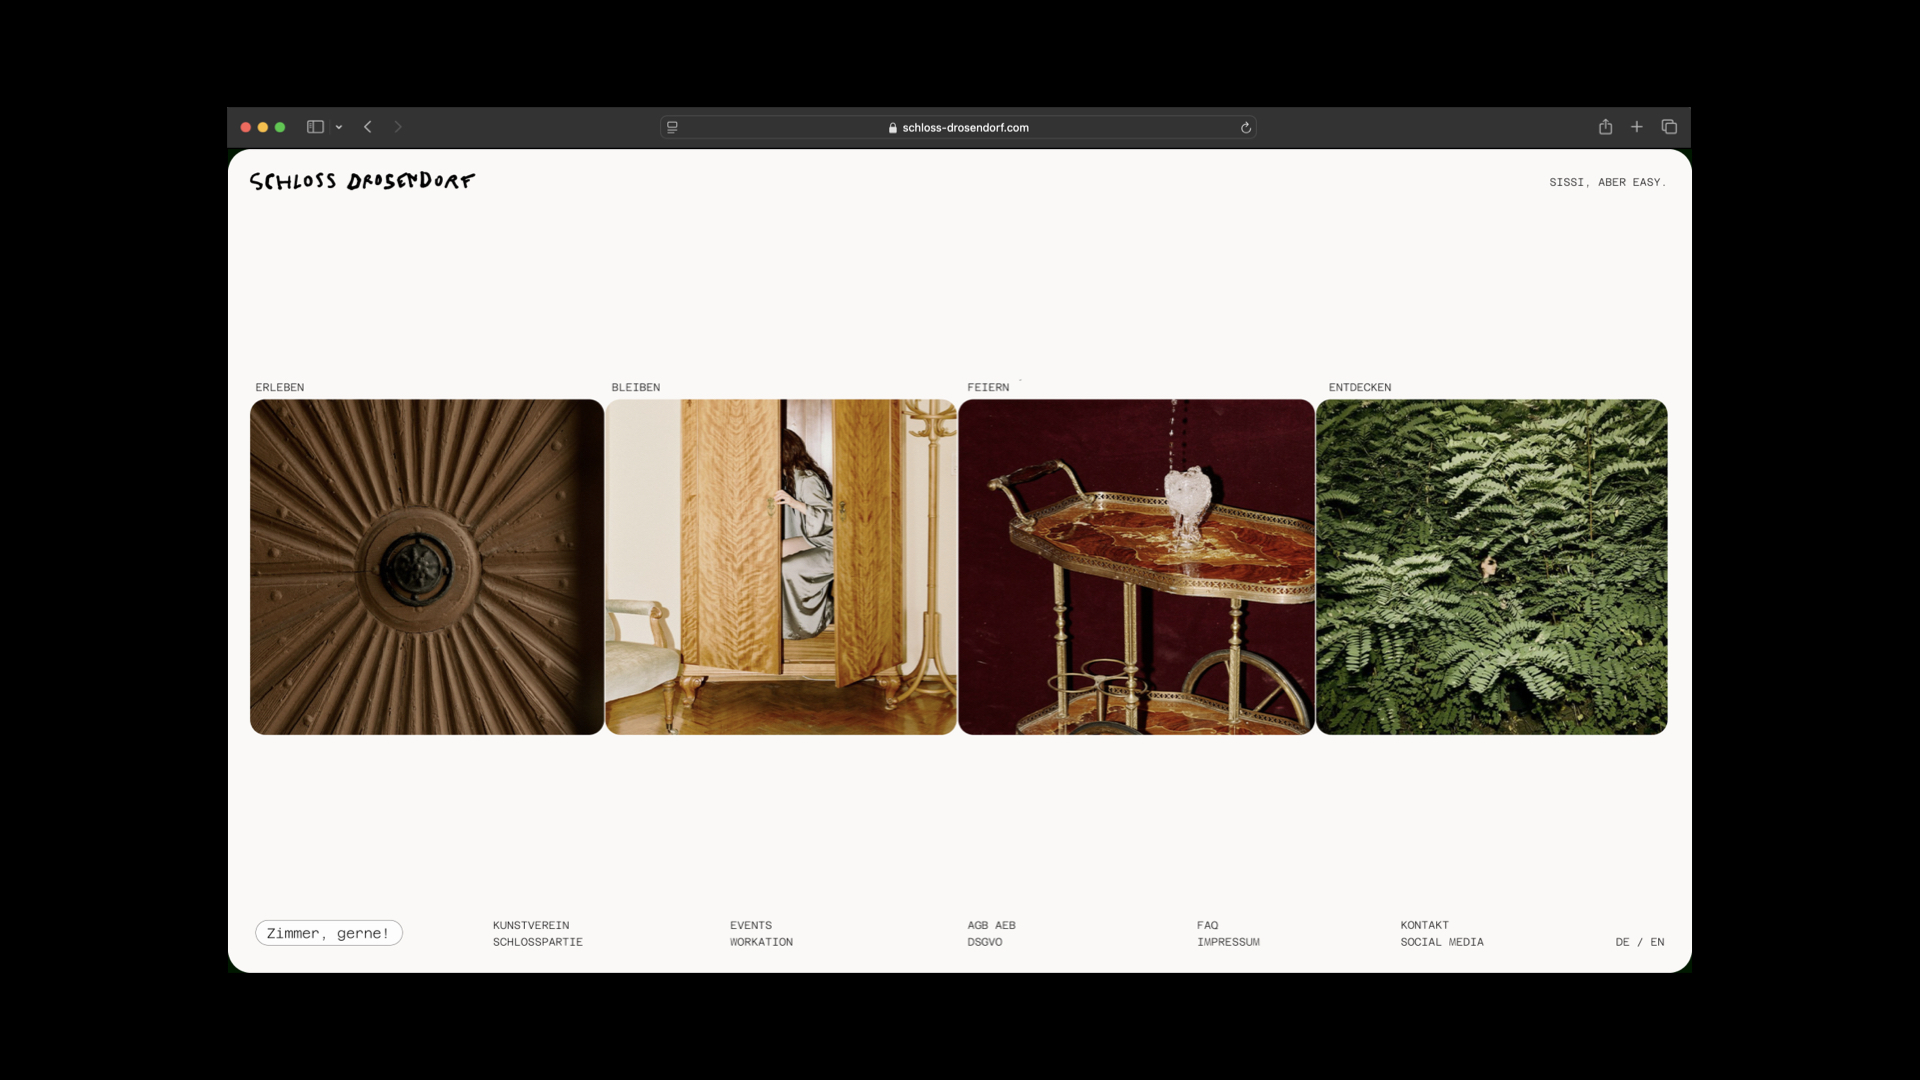
Task: Open the Share icon in toolbar
Action: pos(1605,127)
